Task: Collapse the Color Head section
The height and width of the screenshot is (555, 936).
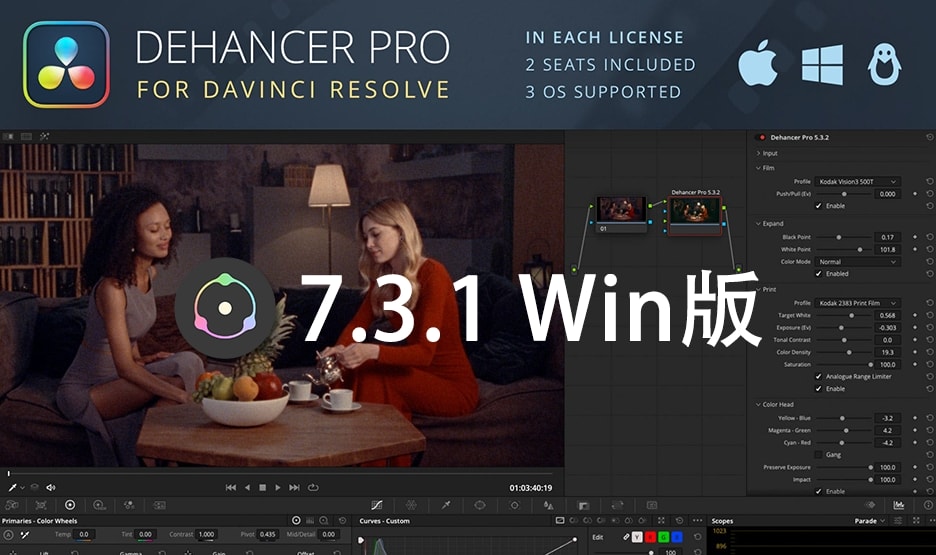Action: click(x=758, y=405)
